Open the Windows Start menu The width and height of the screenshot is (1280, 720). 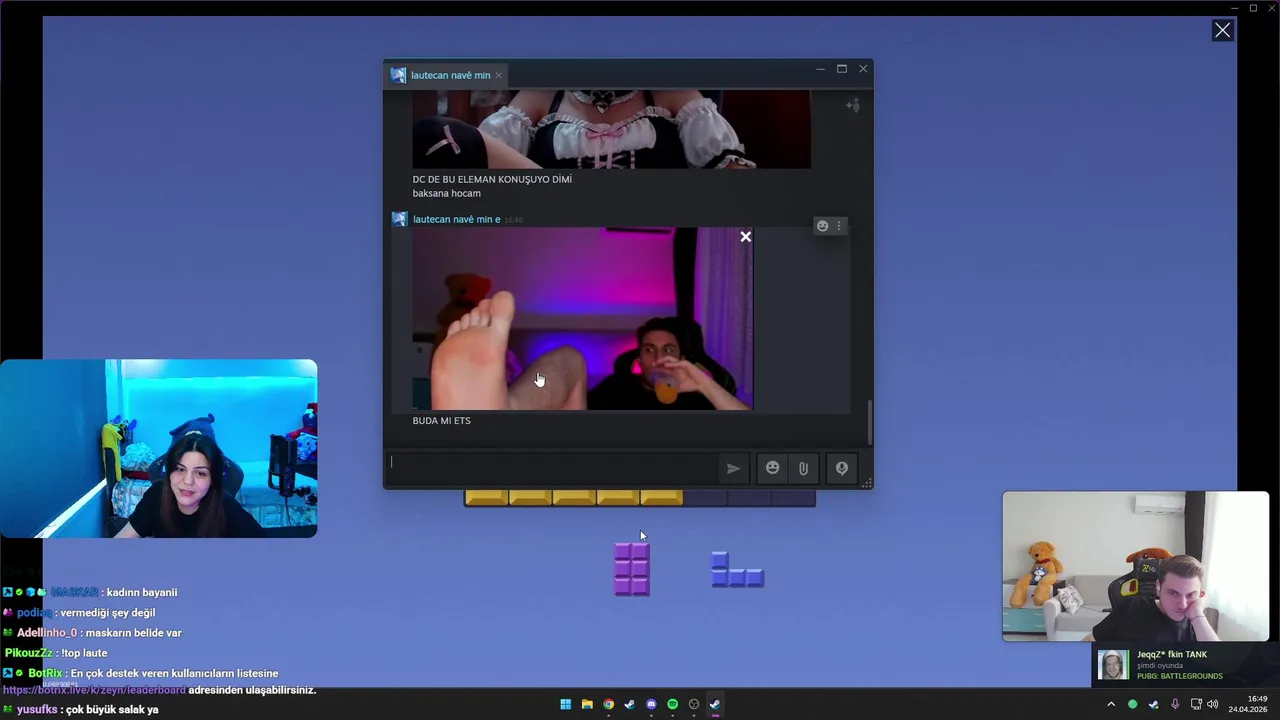point(565,704)
